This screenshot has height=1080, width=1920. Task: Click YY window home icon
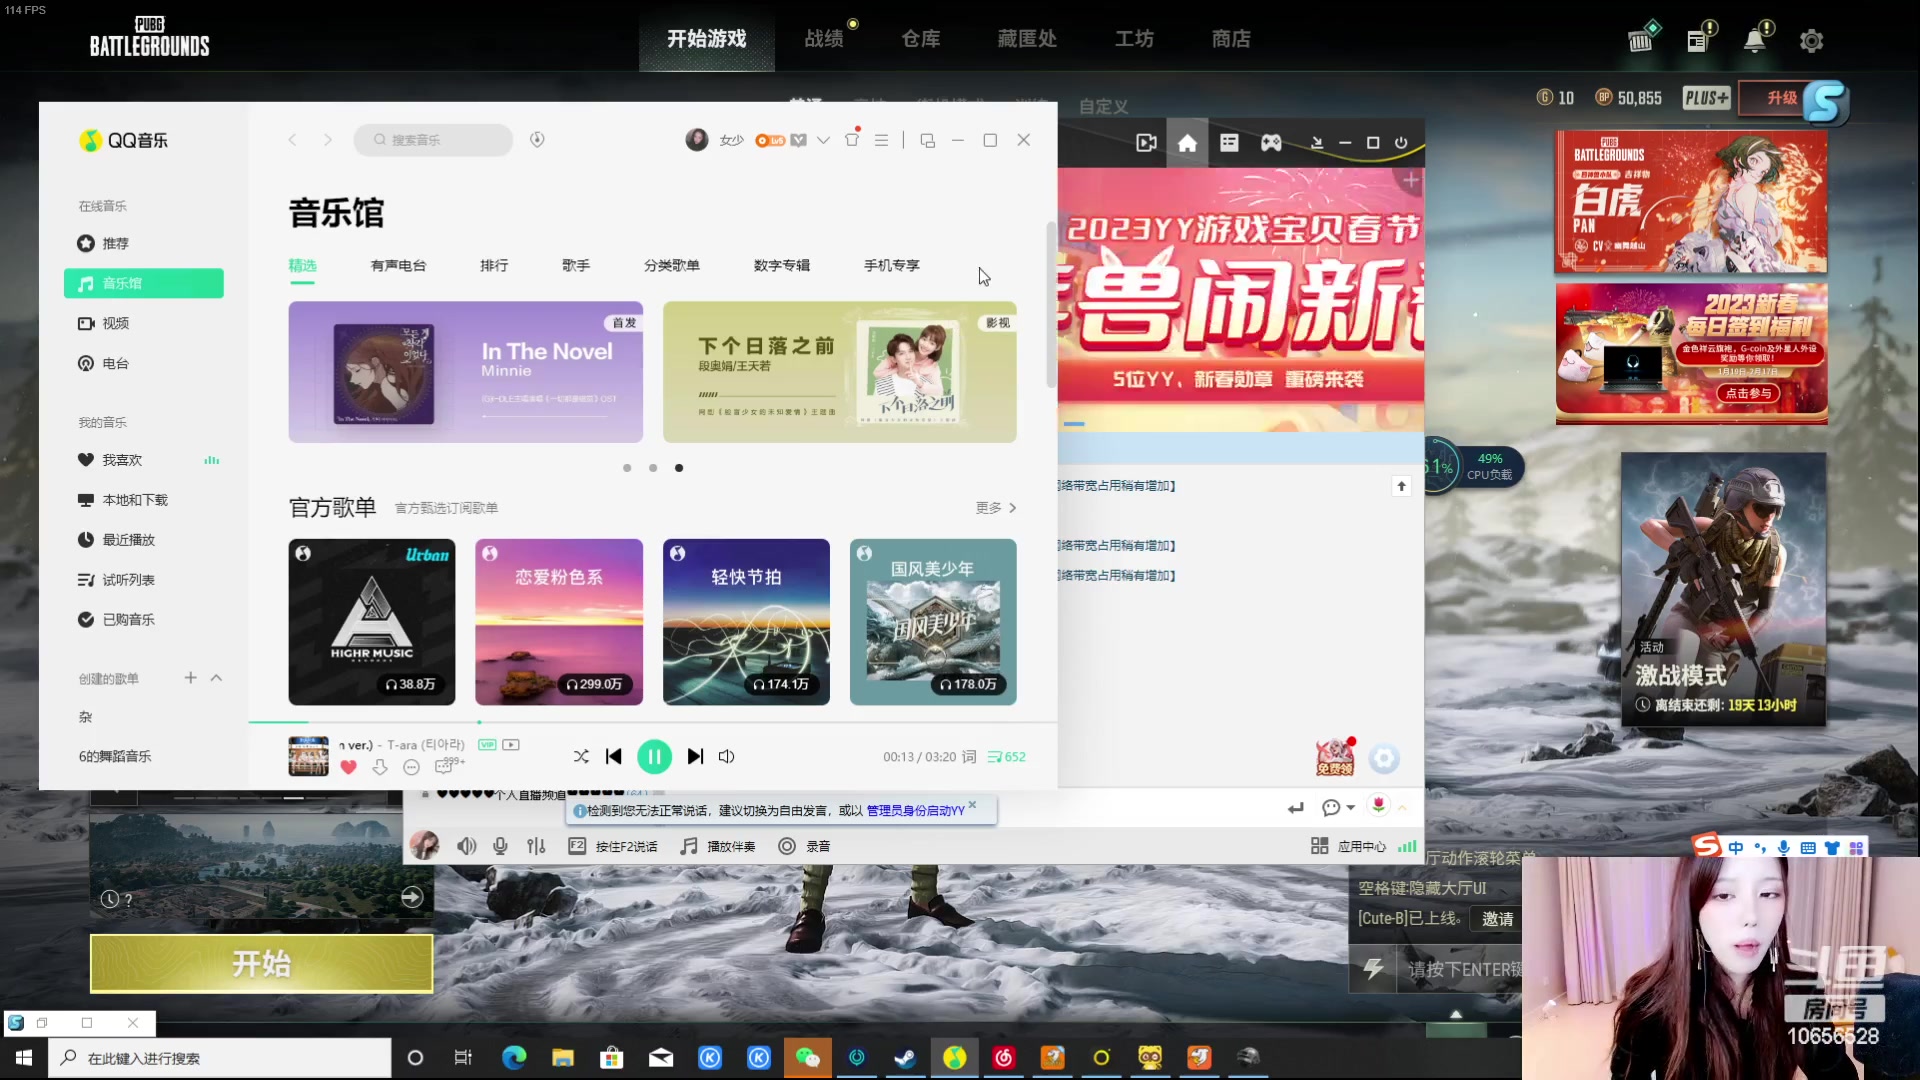point(1187,143)
